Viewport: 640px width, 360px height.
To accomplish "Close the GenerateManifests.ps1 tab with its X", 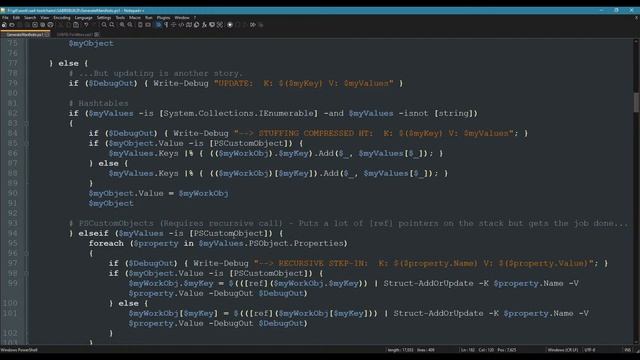I will click(x=47, y=35).
